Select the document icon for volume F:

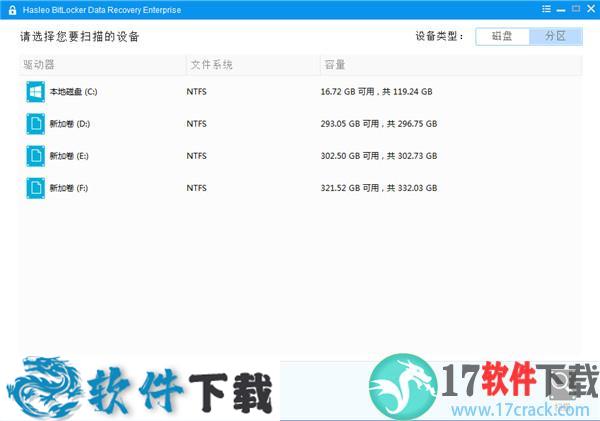tap(36, 188)
